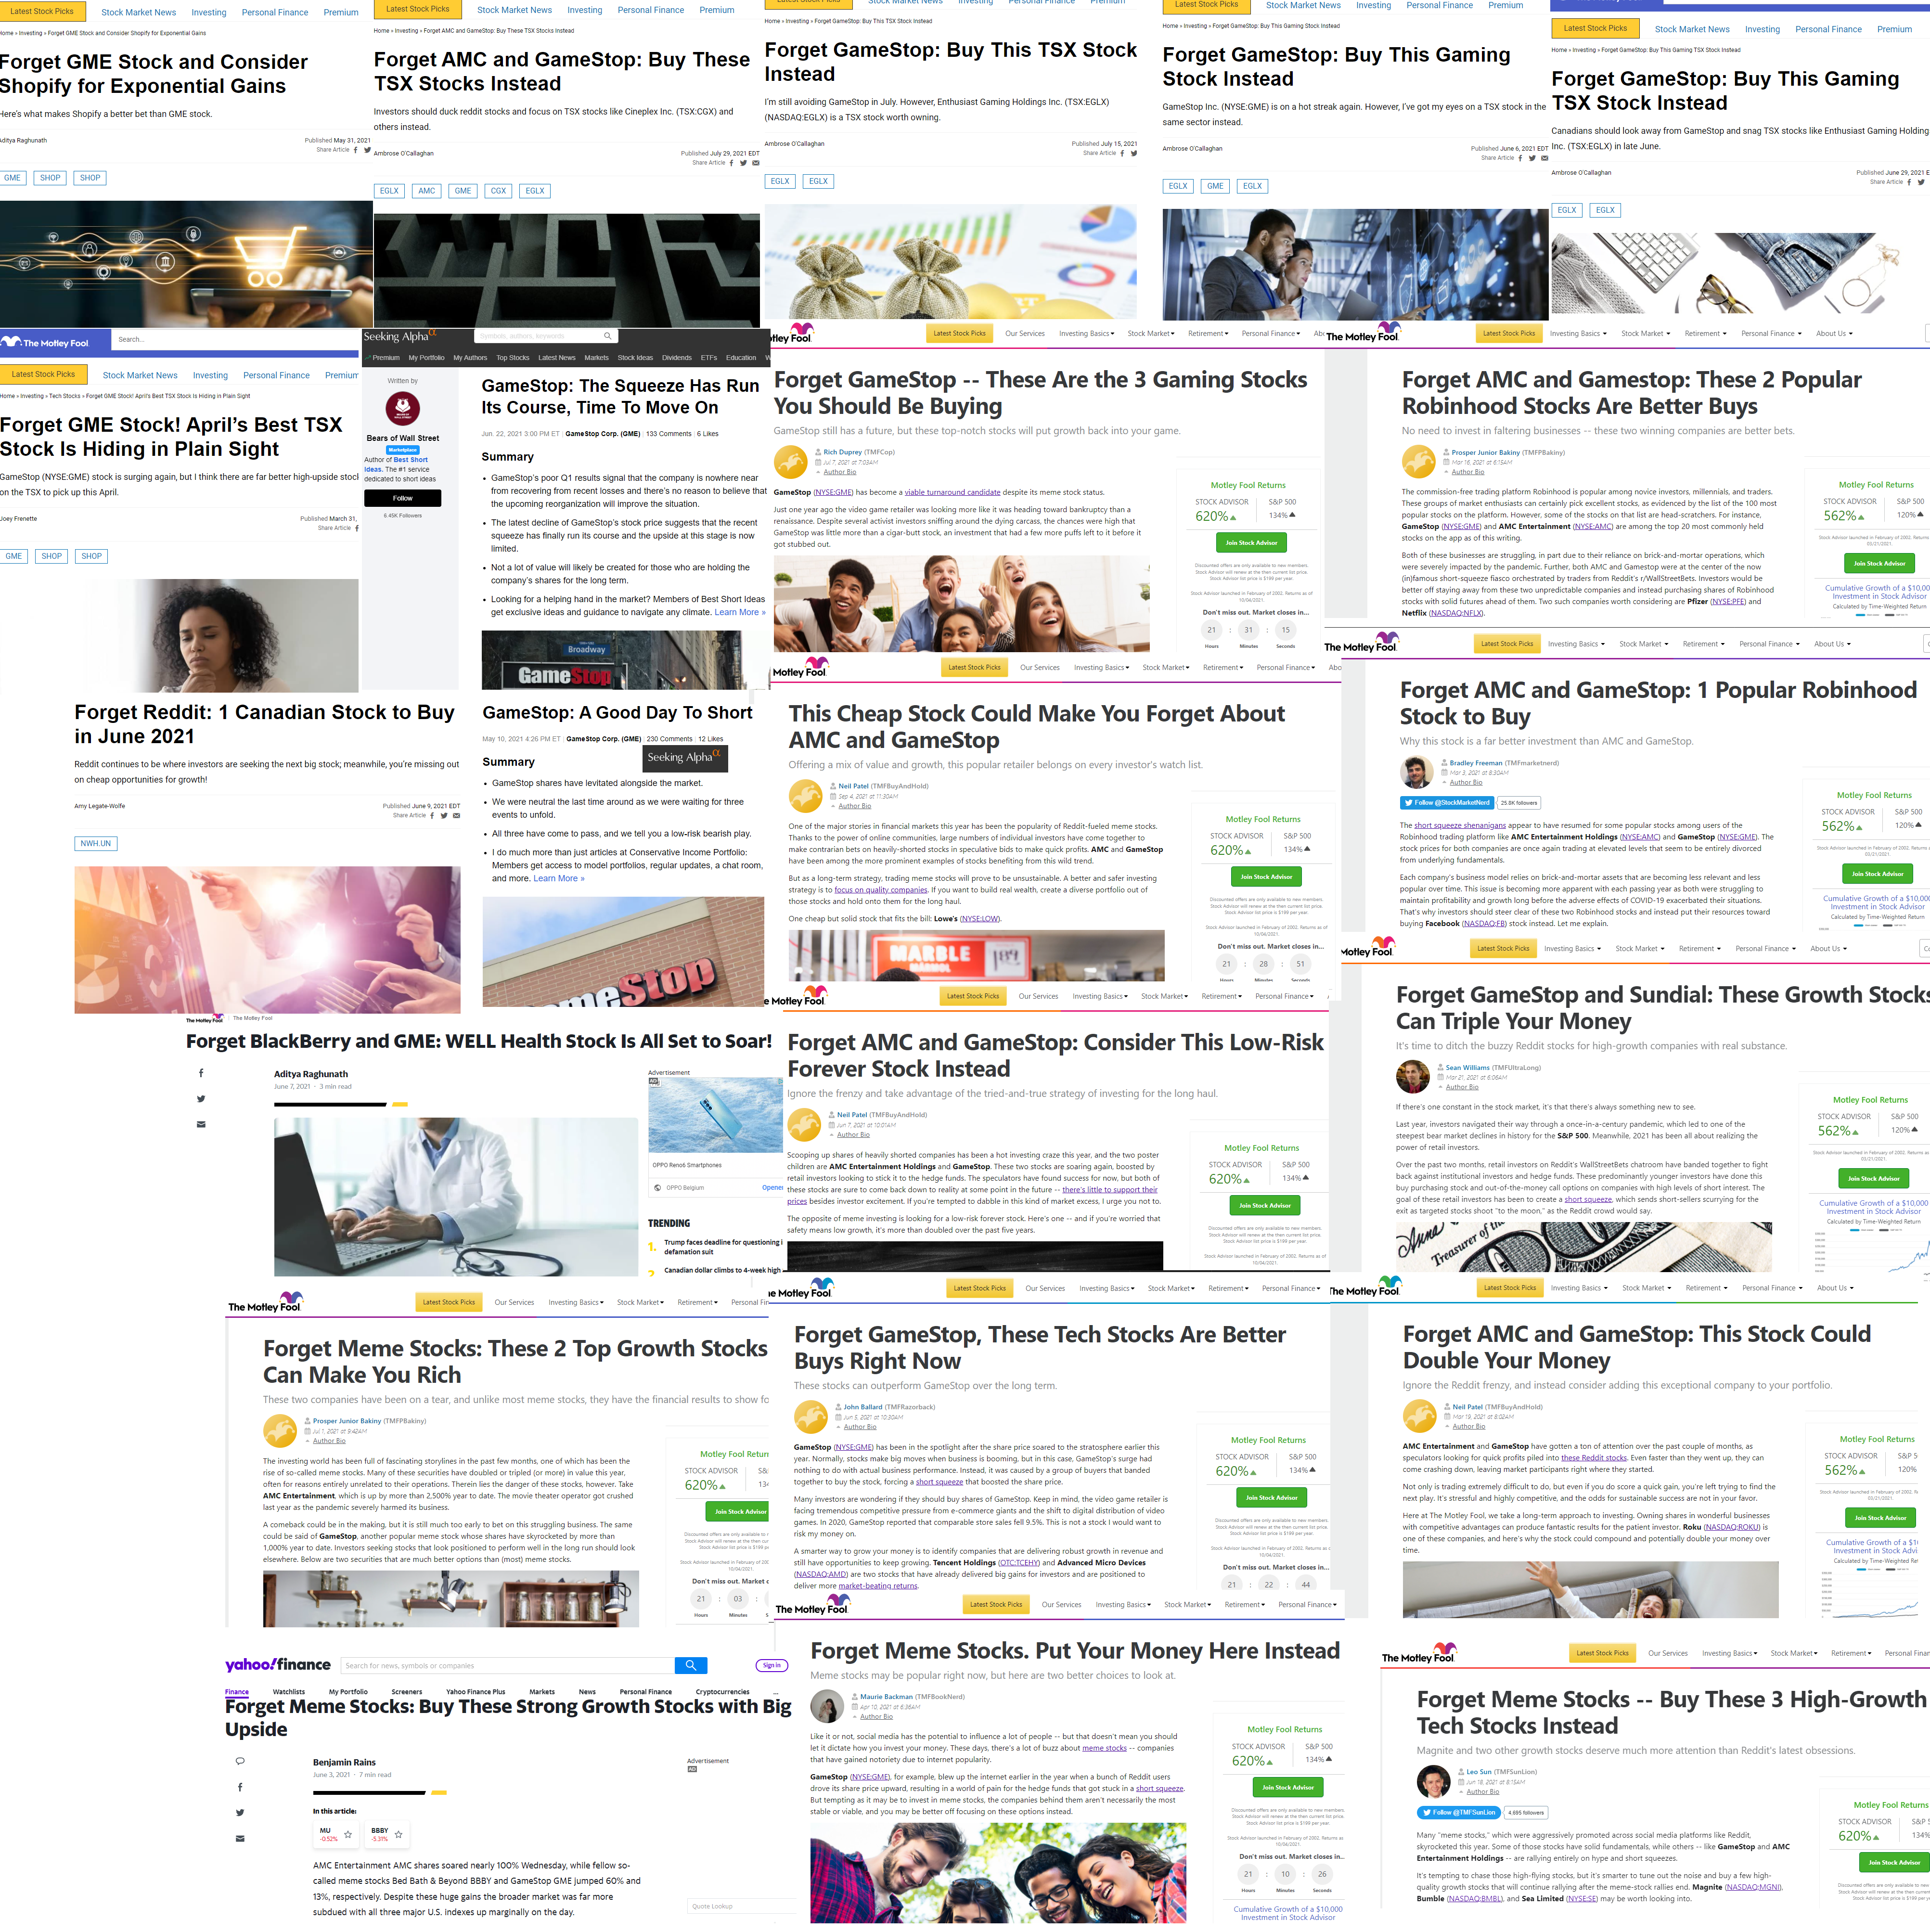Open the Screeners tab in Yahoo Finance
The image size is (1930, 1932).
click(407, 1692)
